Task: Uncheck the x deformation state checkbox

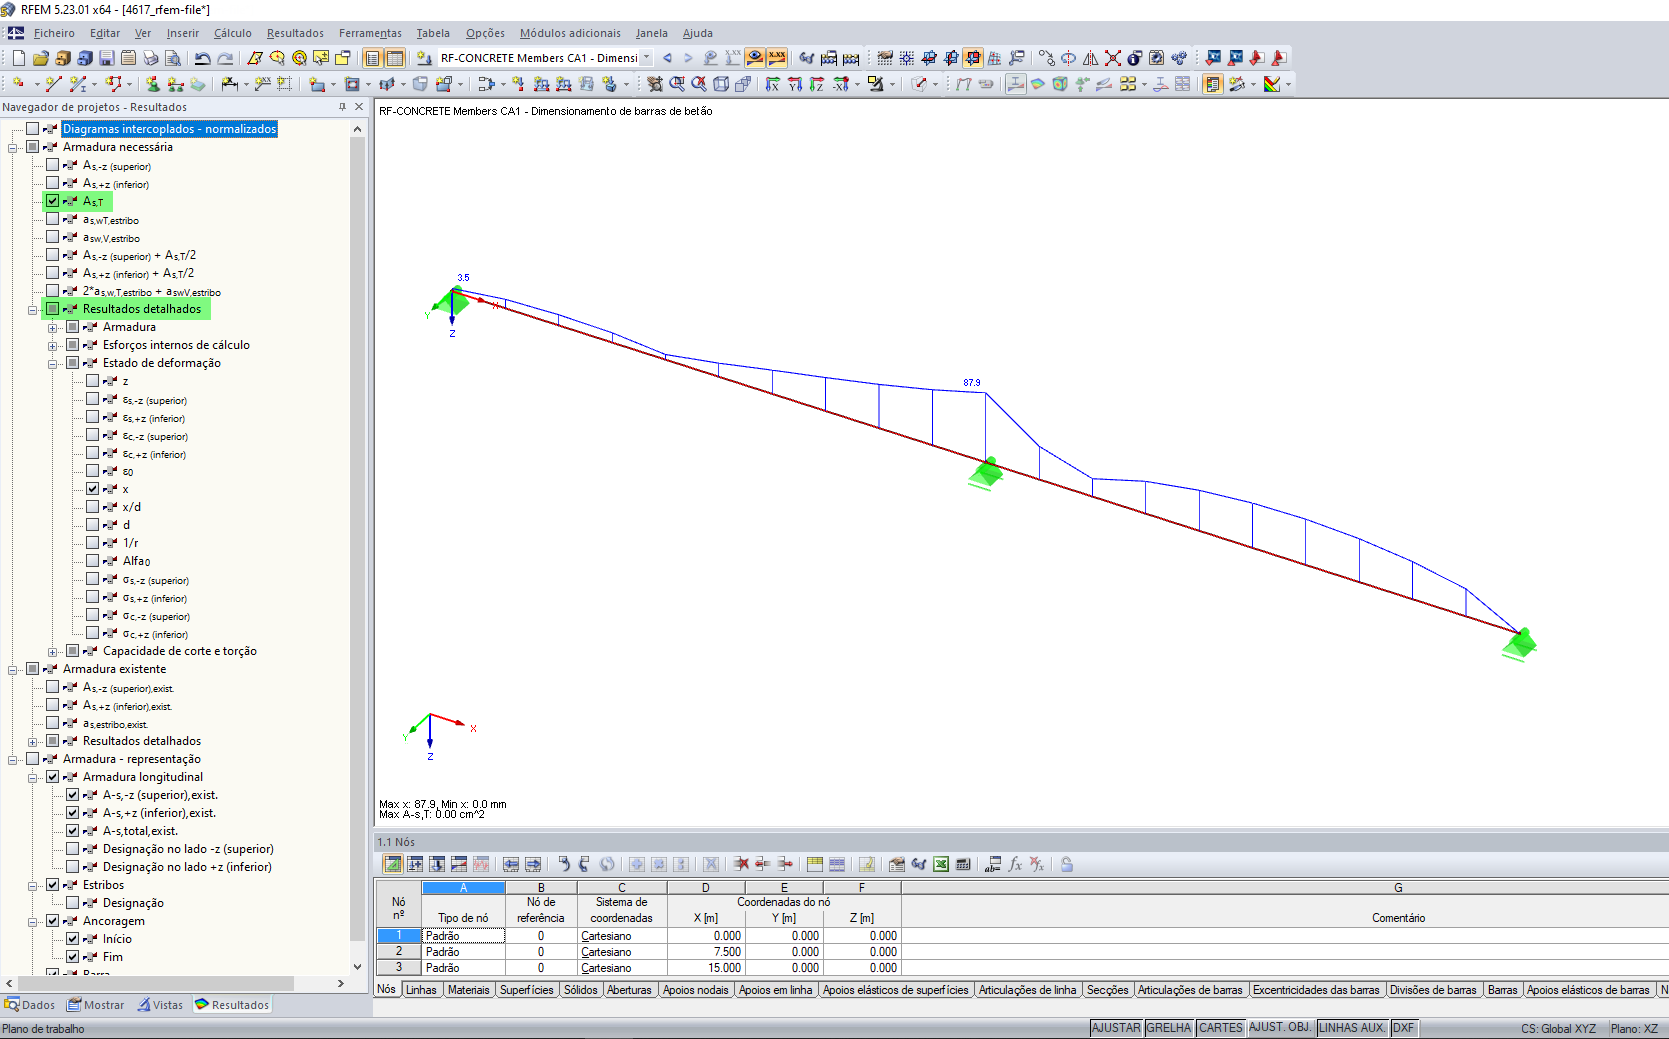Action: pos(92,489)
